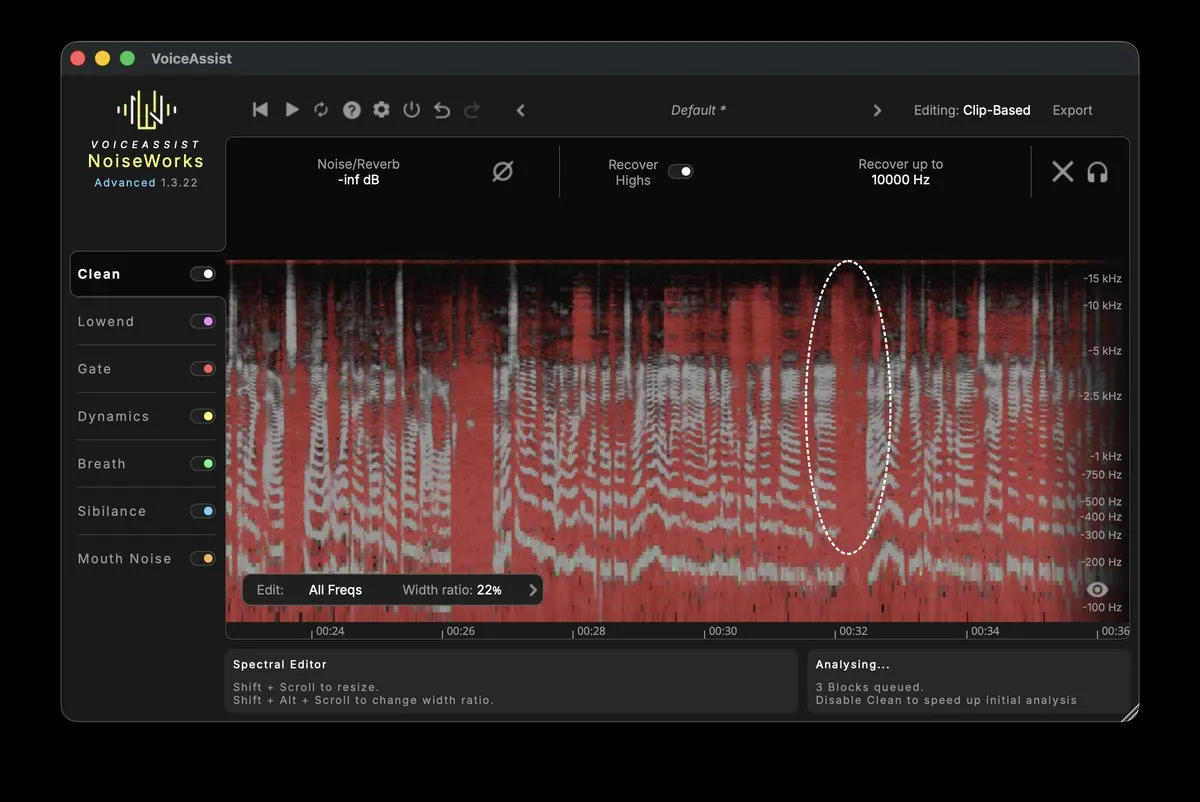Adjust Recover up to 10000 Hz value
Image resolution: width=1200 pixels, height=802 pixels.
900,180
